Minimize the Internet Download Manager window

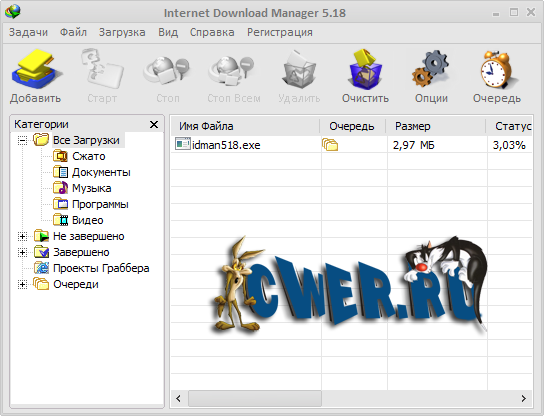(496, 14)
